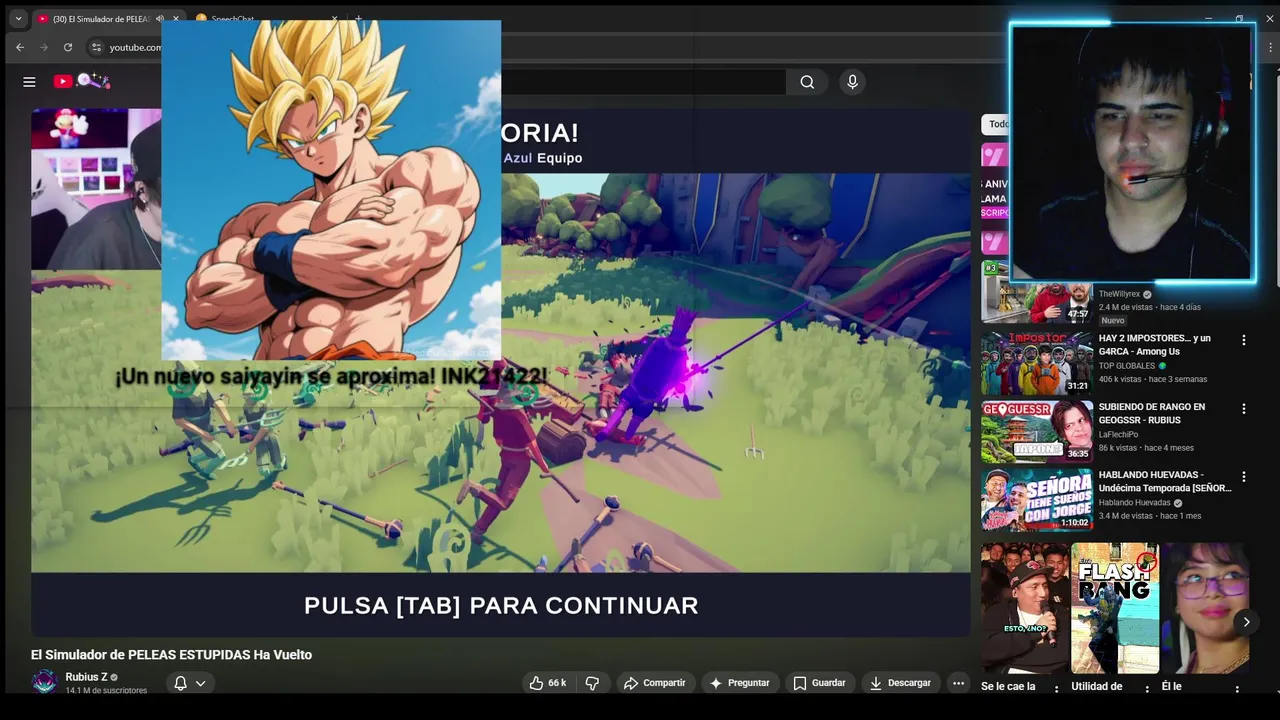Open a new browser tab

(358, 19)
